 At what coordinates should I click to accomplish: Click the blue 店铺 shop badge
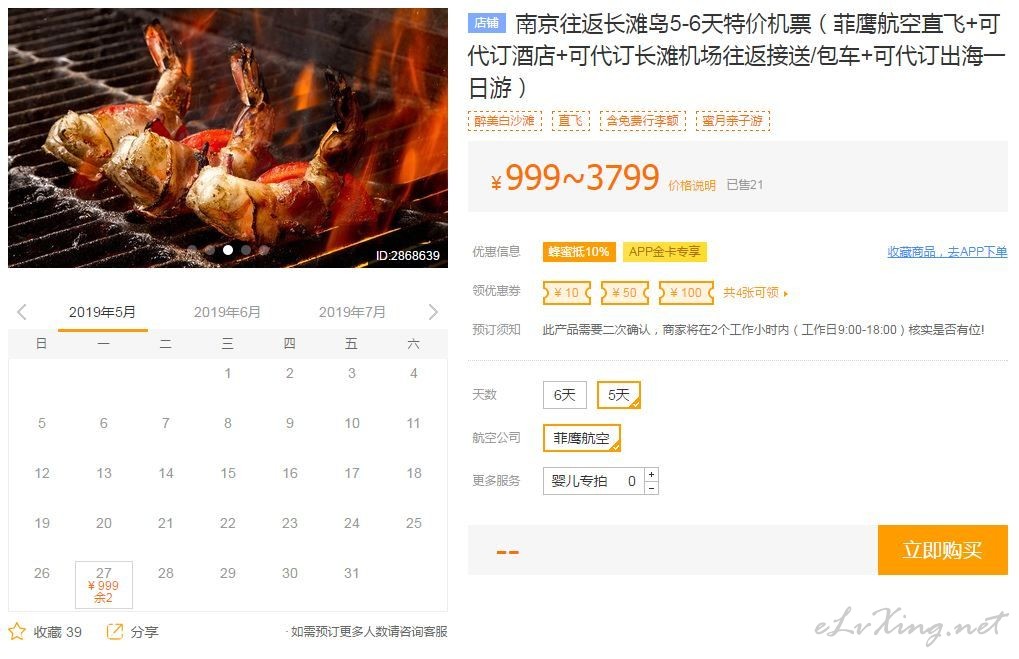pos(486,23)
